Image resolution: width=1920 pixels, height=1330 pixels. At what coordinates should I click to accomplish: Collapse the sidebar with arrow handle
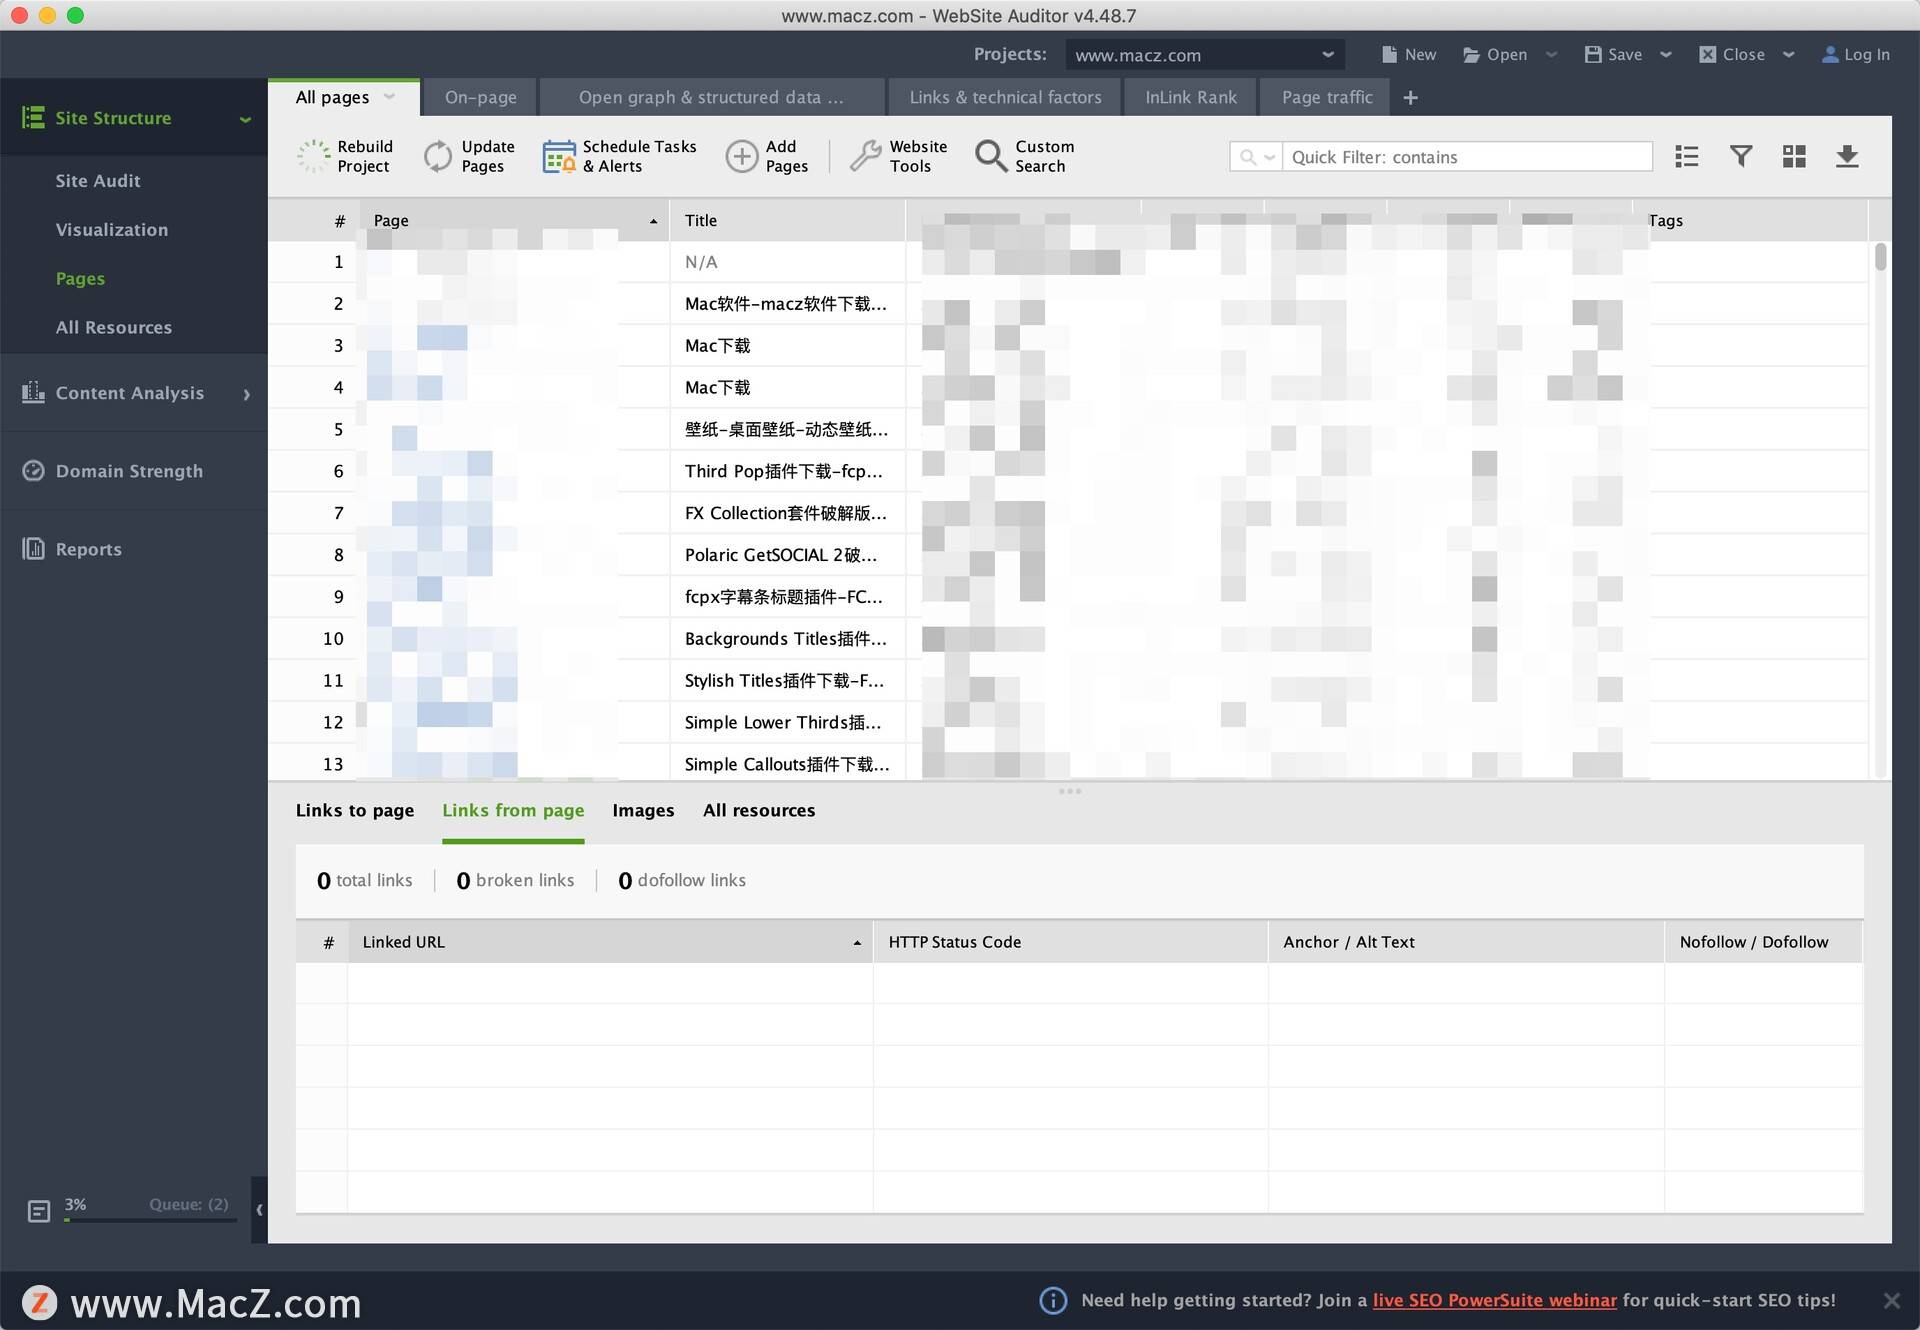pyautogui.click(x=259, y=1209)
